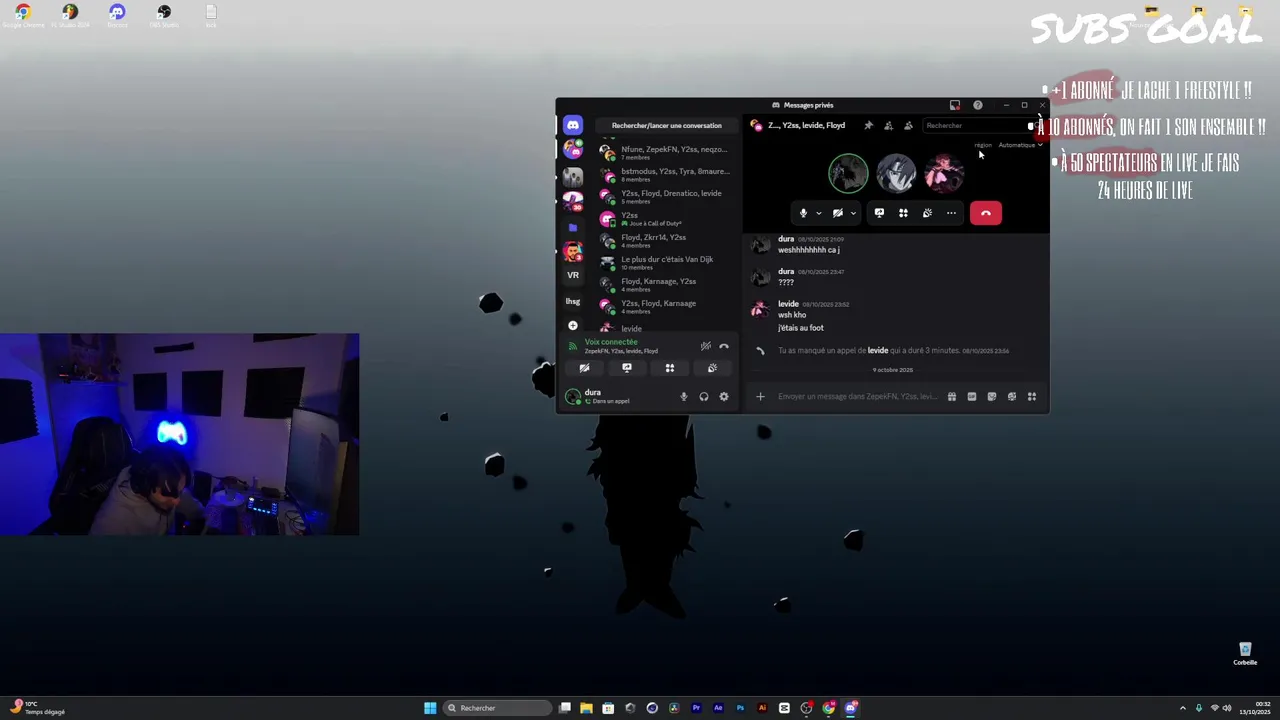The image size is (1280, 720).
Task: Expand microphone options arrow in call
Action: coord(819,213)
